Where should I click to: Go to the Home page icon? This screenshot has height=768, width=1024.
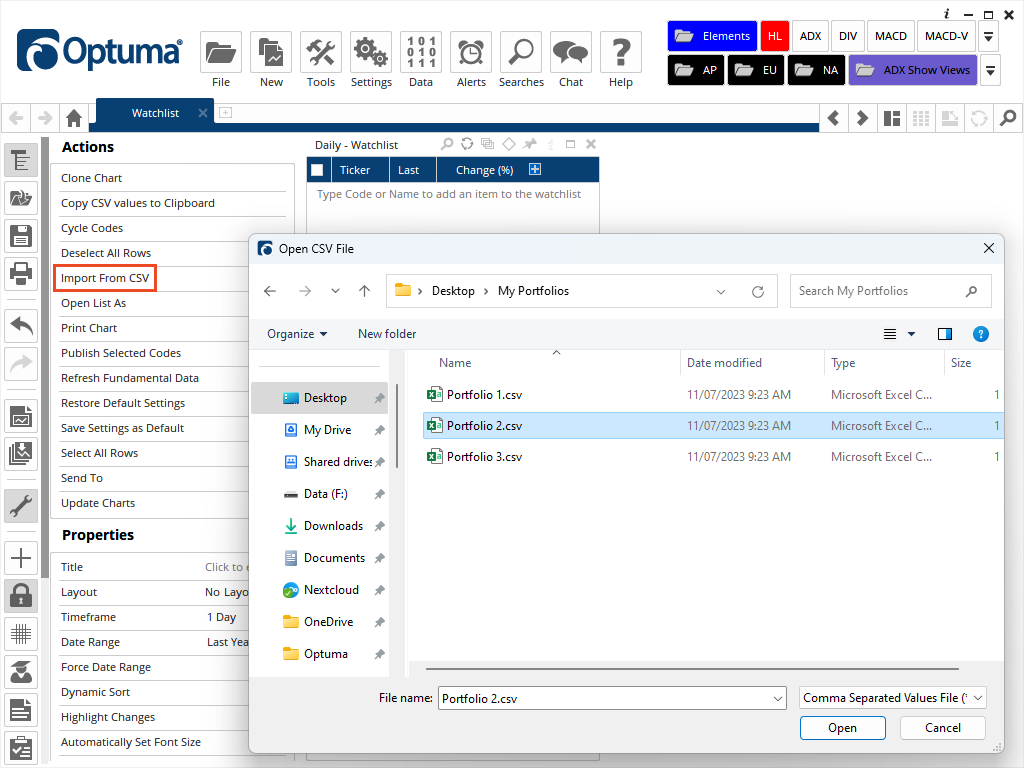click(x=74, y=118)
